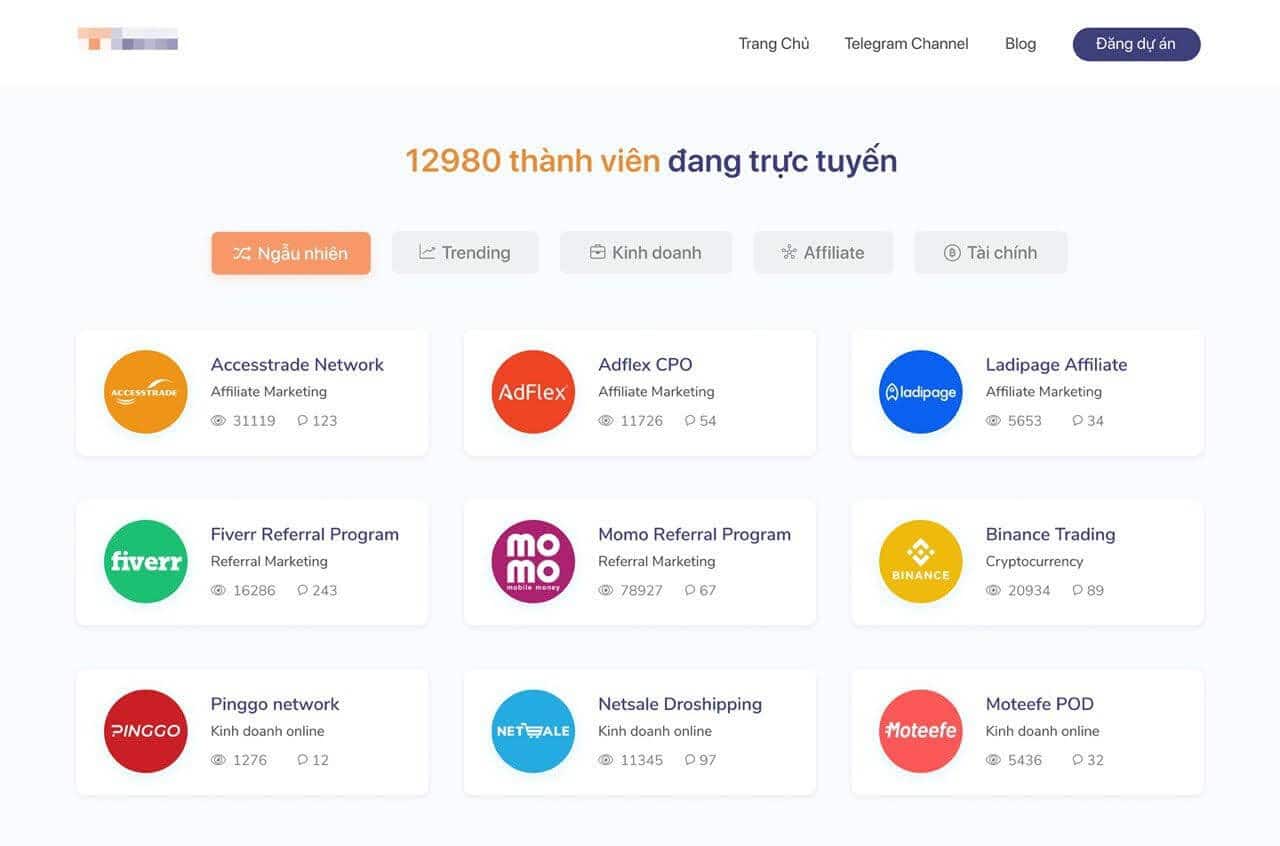The height and width of the screenshot is (846, 1280).
Task: Open the Pinggo network title link
Action: pyautogui.click(x=275, y=704)
